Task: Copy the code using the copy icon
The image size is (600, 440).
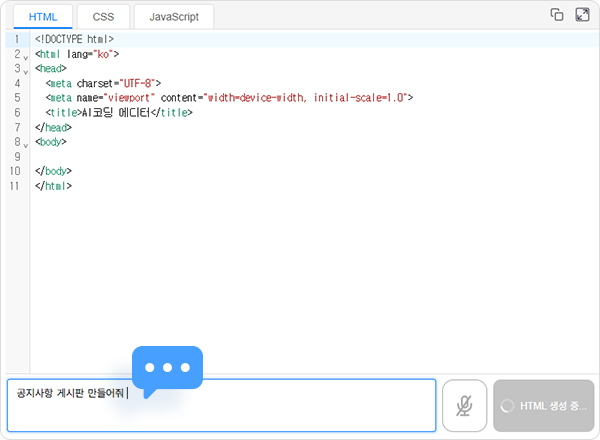Action: 558,15
